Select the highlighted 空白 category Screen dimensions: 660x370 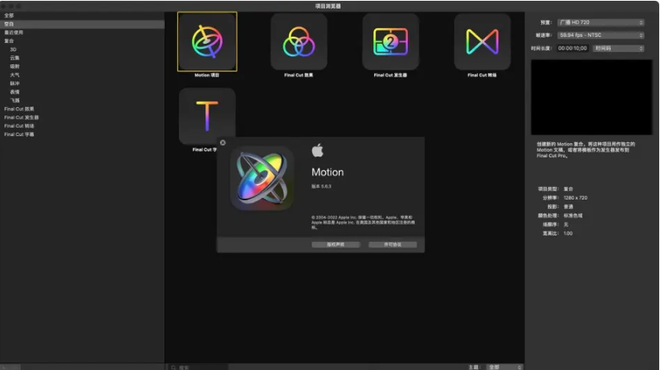pos(82,24)
